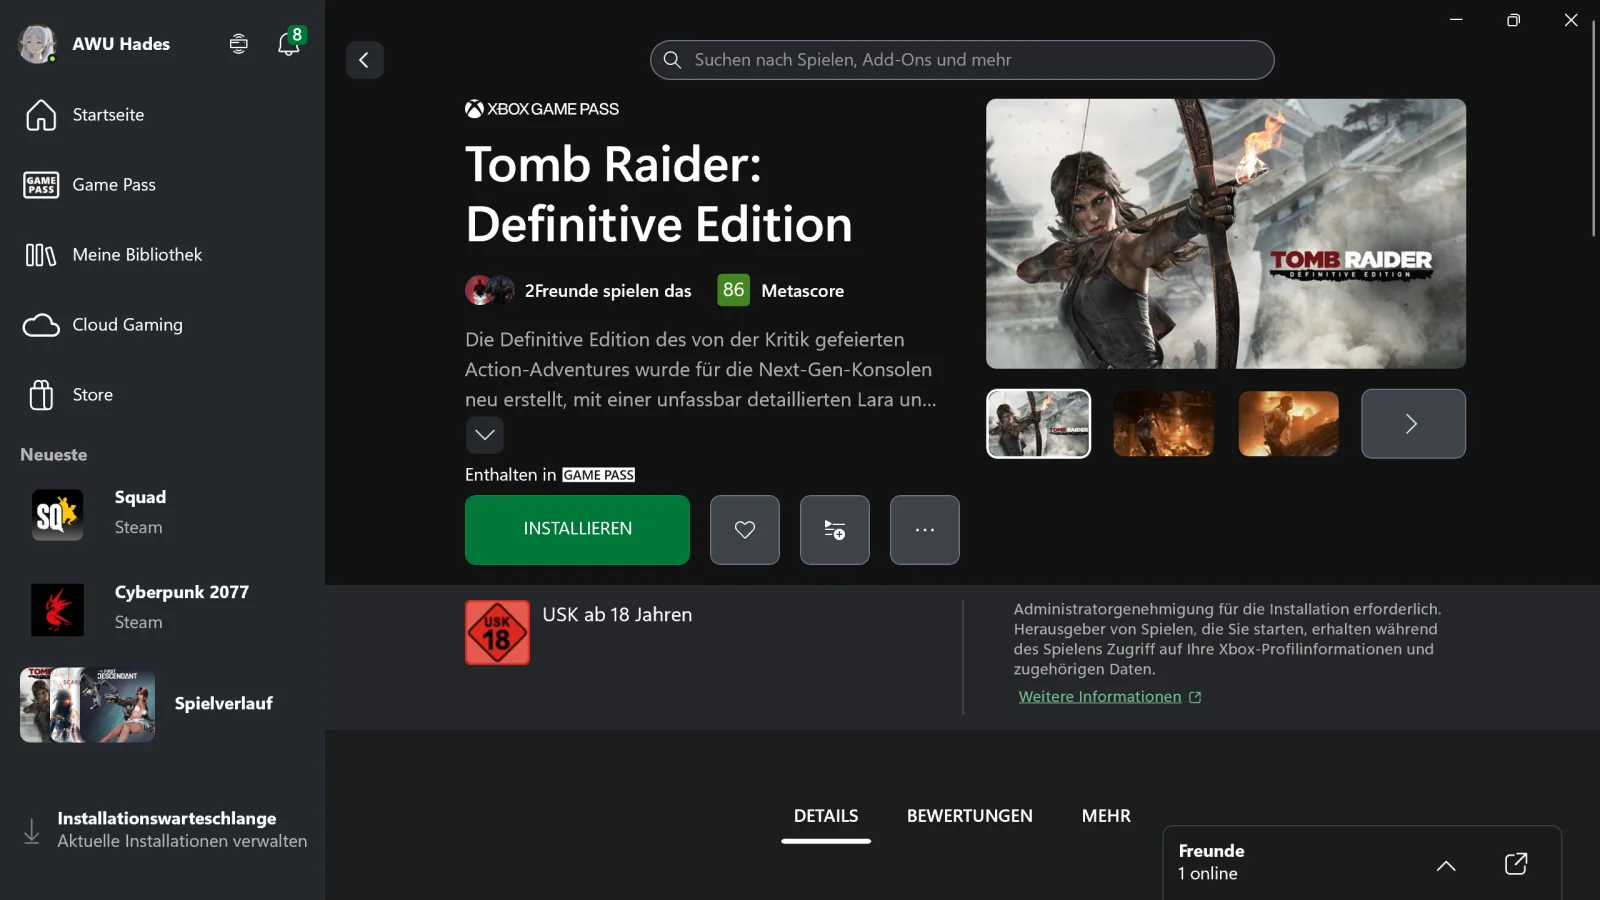Open the main Tomb Raider hero image

(1226, 234)
